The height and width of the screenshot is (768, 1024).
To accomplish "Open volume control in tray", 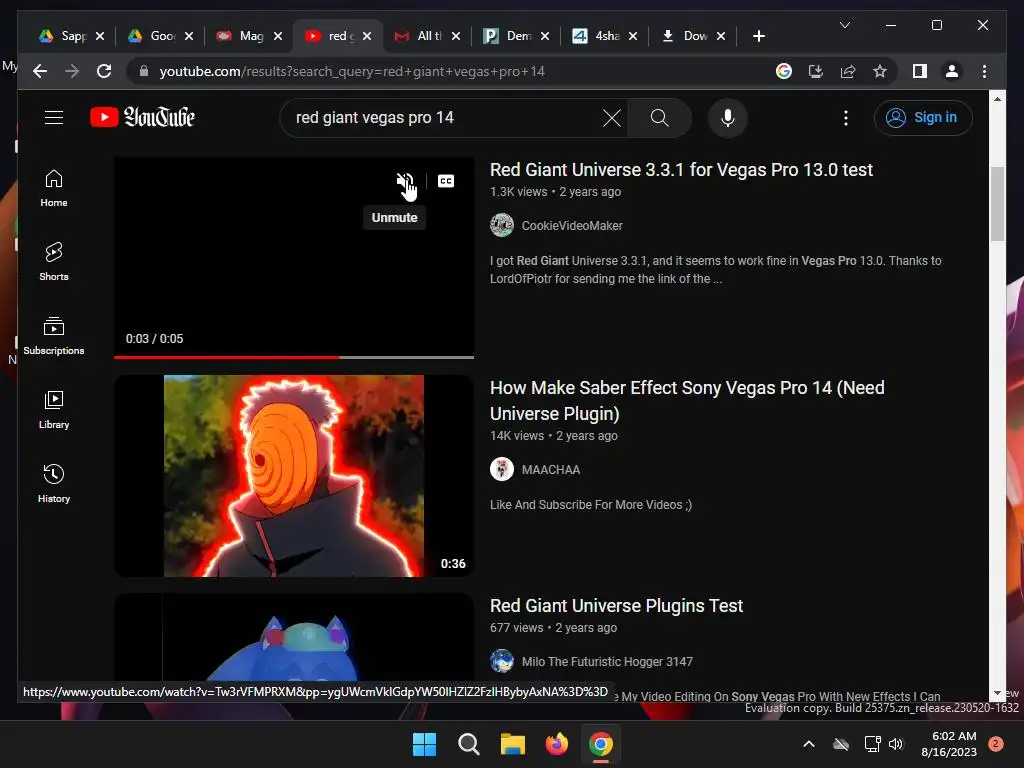I will pyautogui.click(x=896, y=744).
